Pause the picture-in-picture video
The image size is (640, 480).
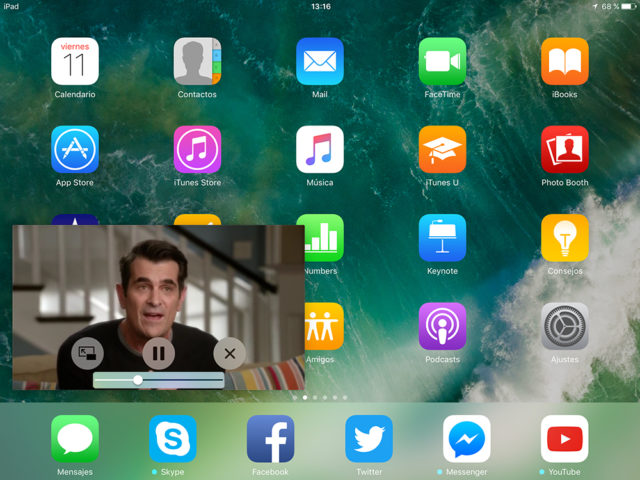pos(159,353)
